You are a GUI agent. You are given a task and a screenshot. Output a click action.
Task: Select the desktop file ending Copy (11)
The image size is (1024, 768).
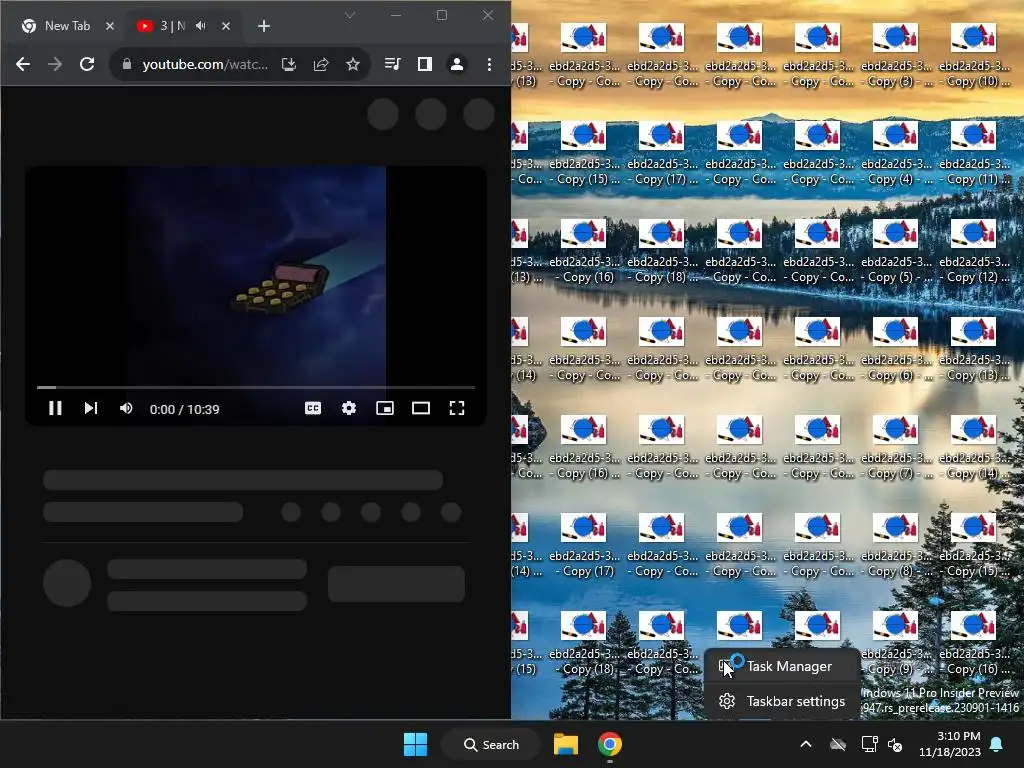coord(973,153)
